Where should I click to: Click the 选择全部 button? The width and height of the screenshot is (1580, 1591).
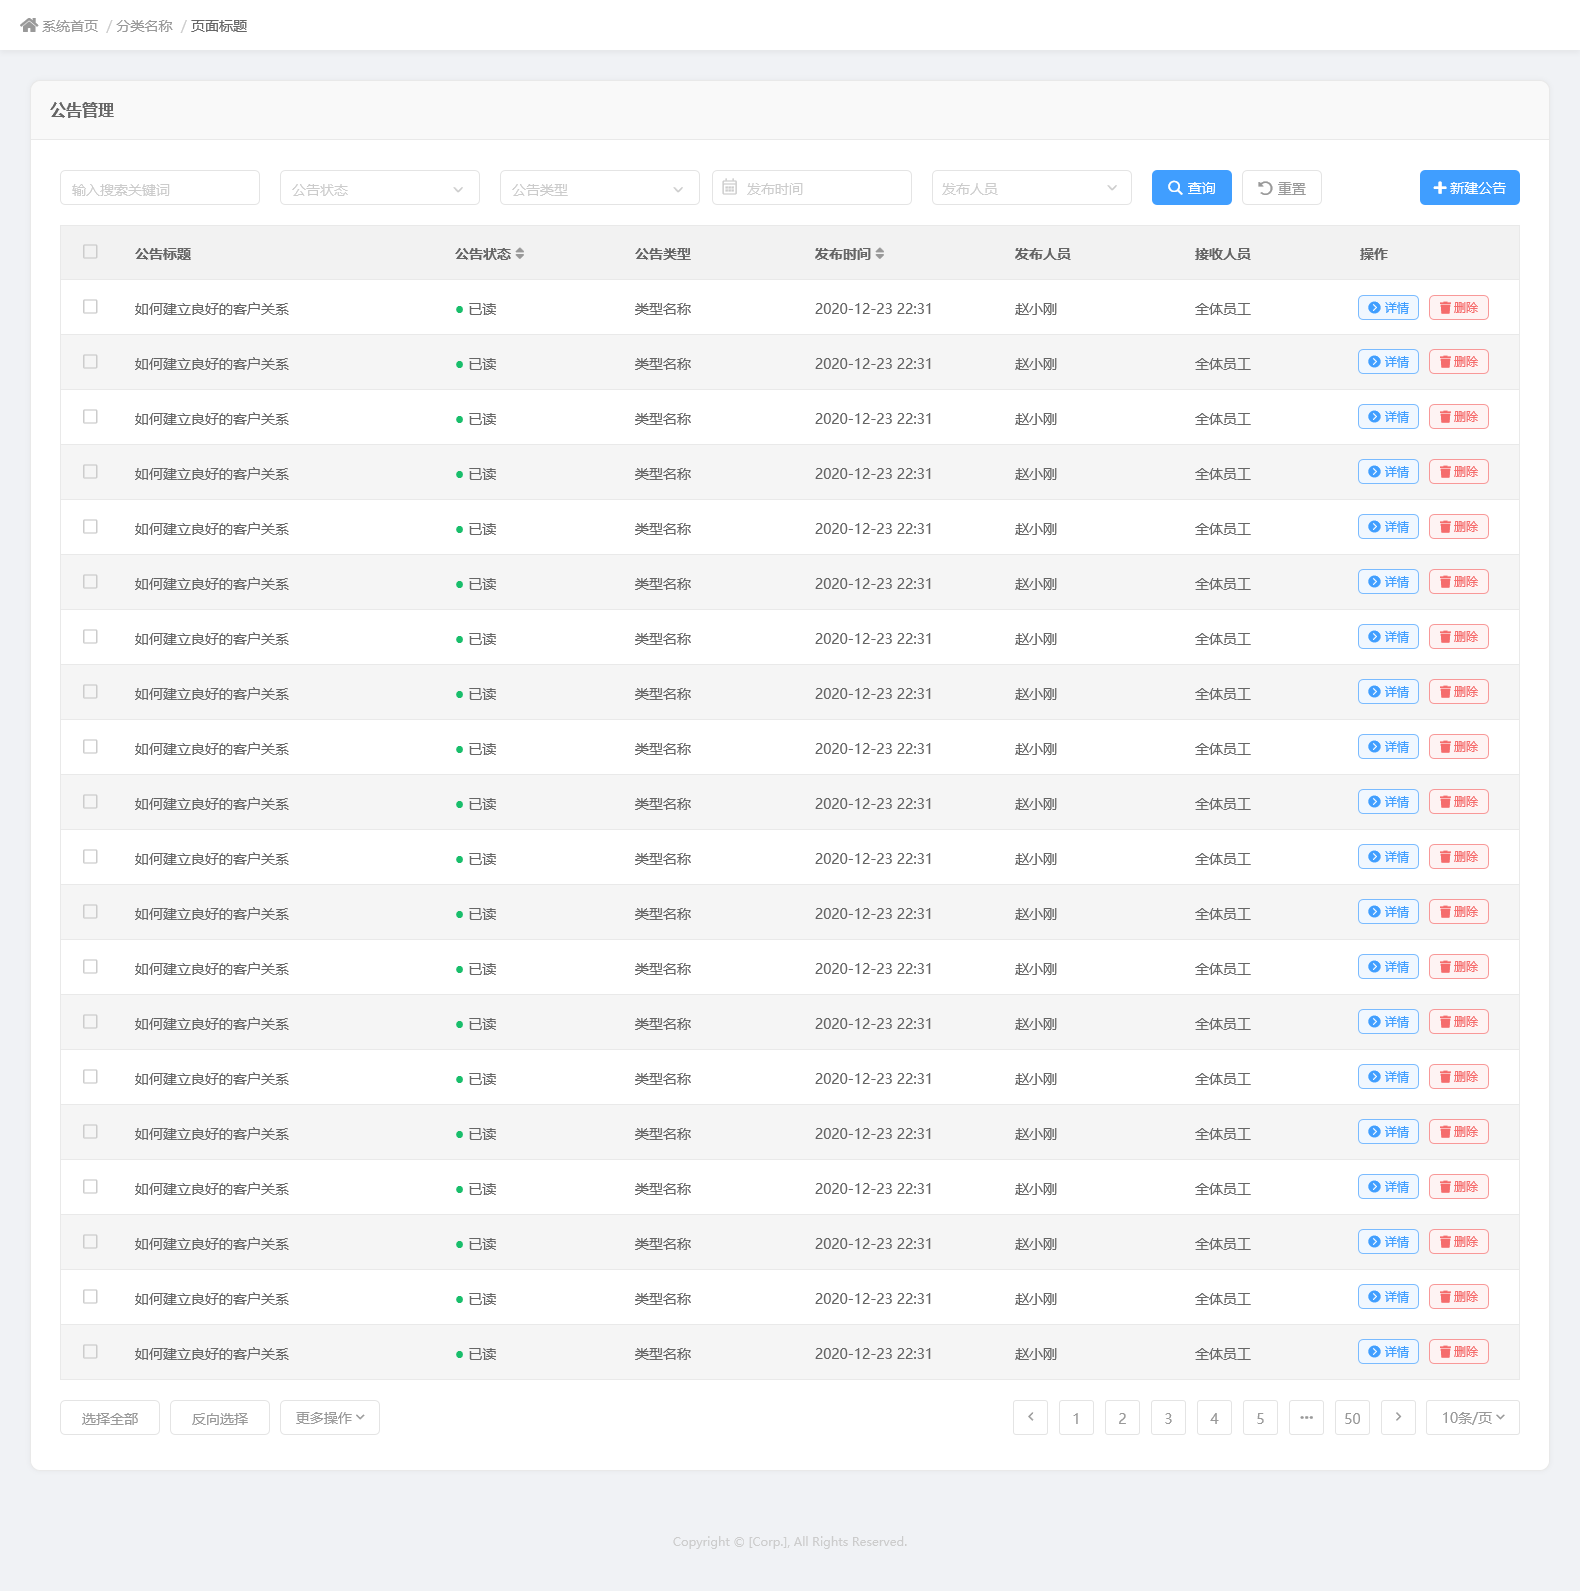(110, 1418)
